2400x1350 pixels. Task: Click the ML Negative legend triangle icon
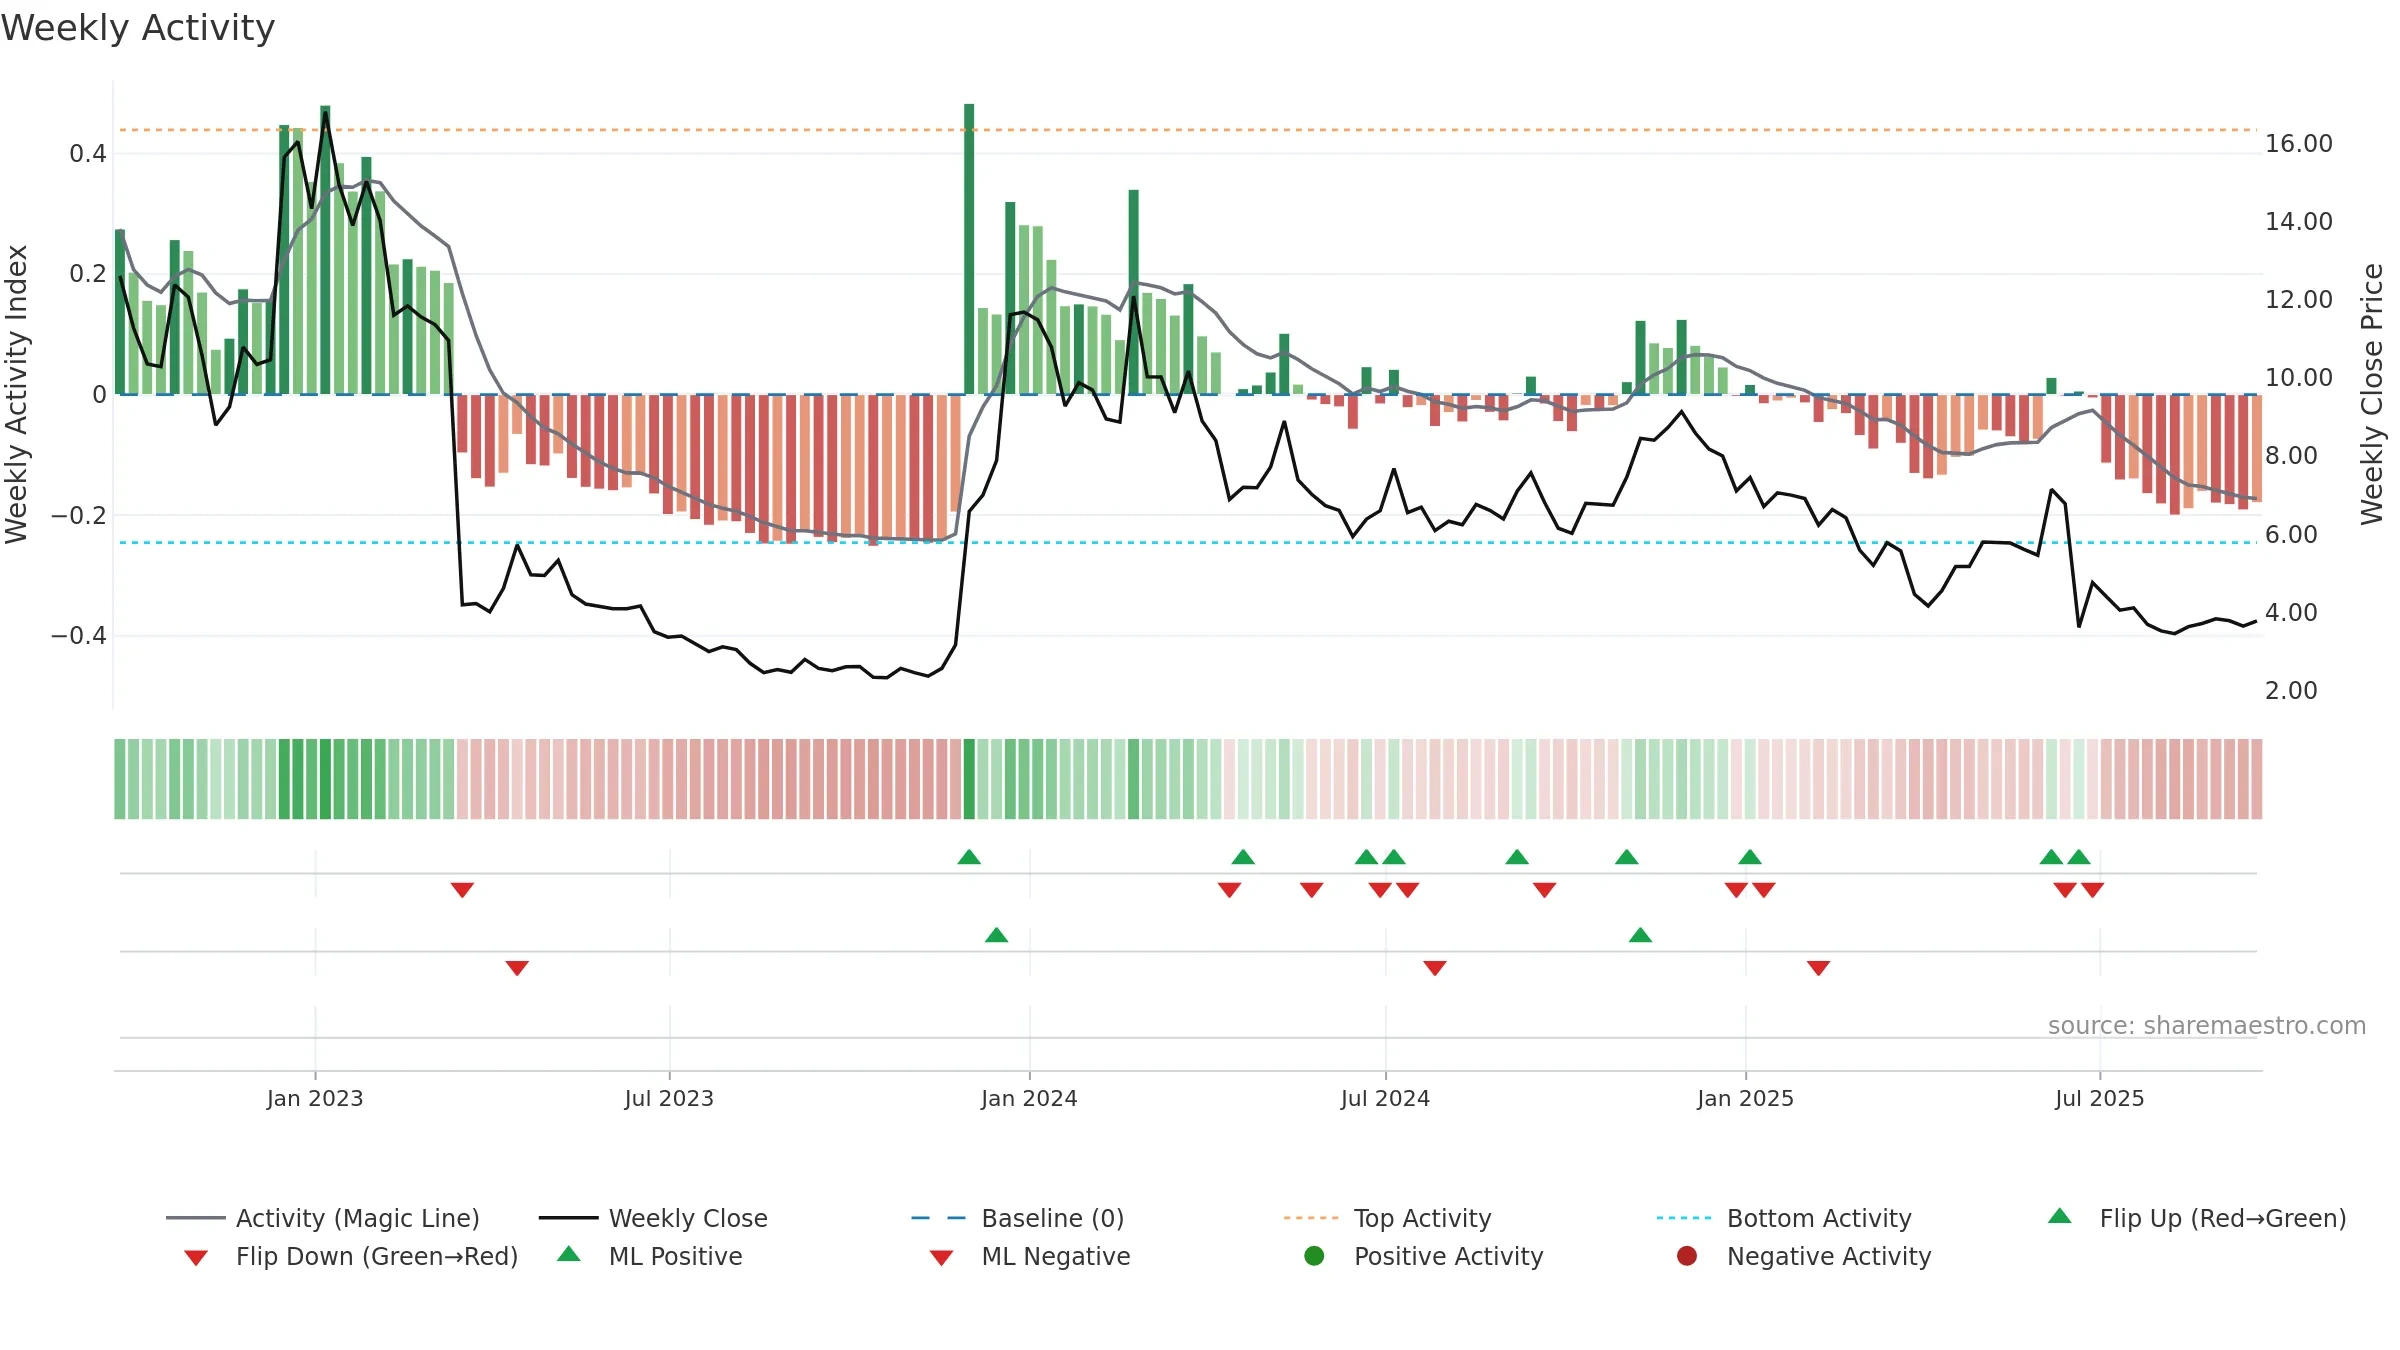(x=942, y=1257)
